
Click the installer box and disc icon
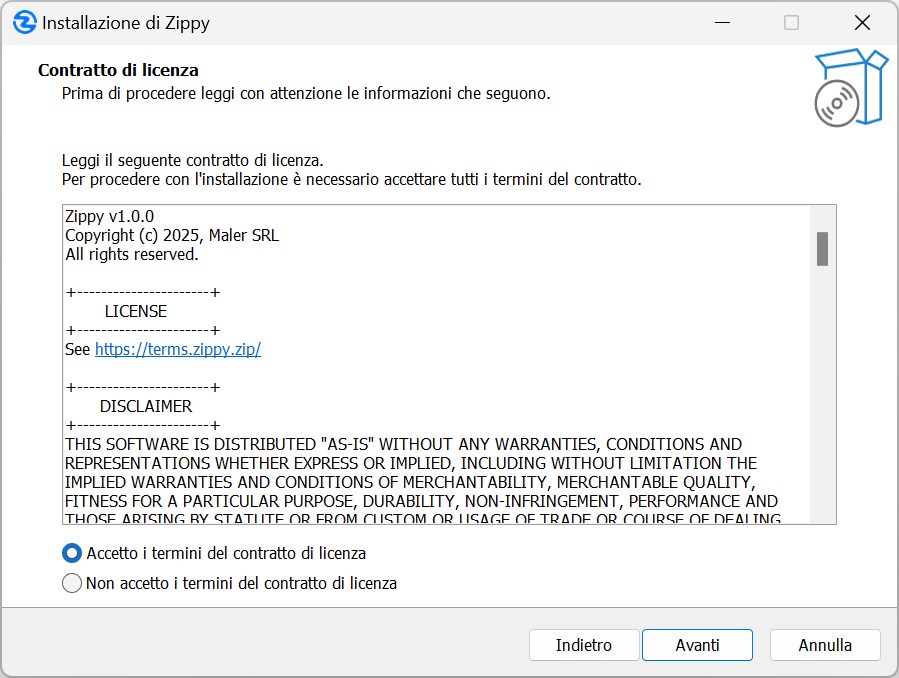pyautogui.click(x=850, y=88)
